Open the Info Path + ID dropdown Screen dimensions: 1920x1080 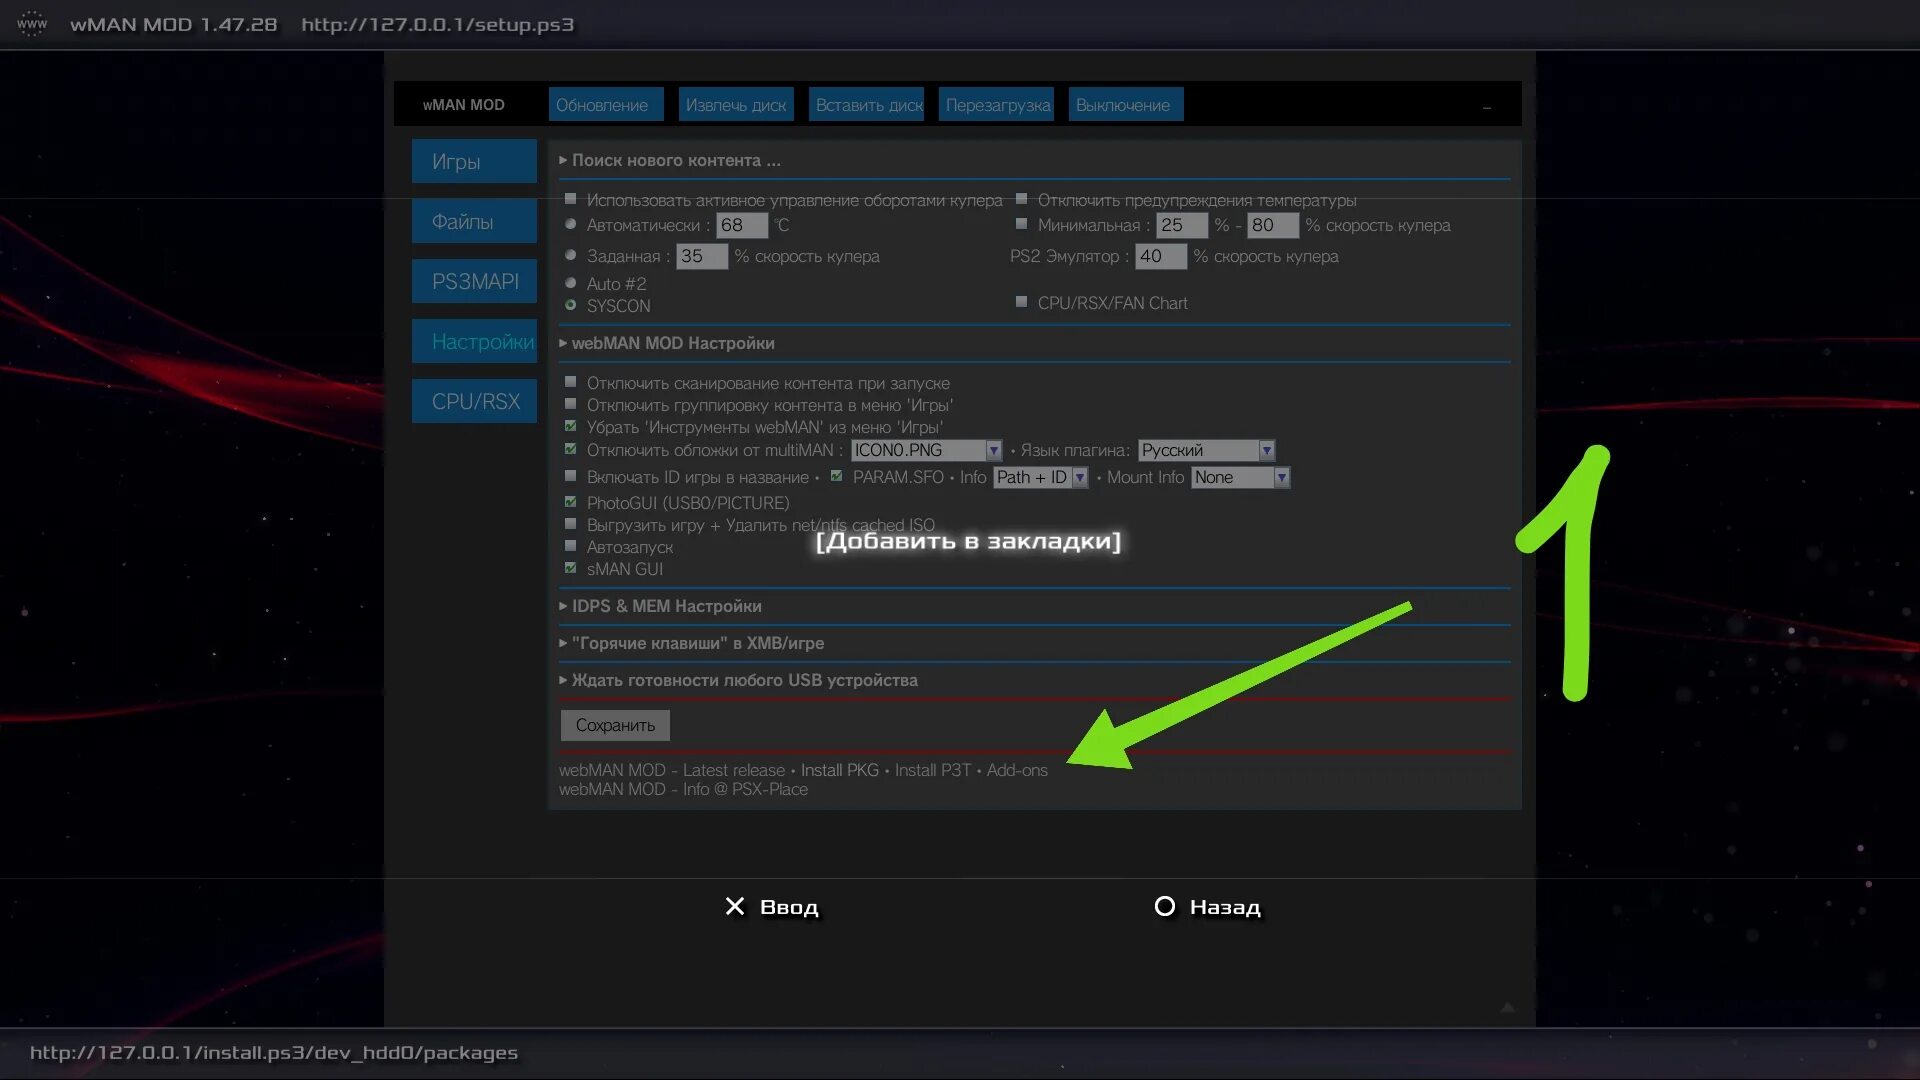coord(1041,477)
